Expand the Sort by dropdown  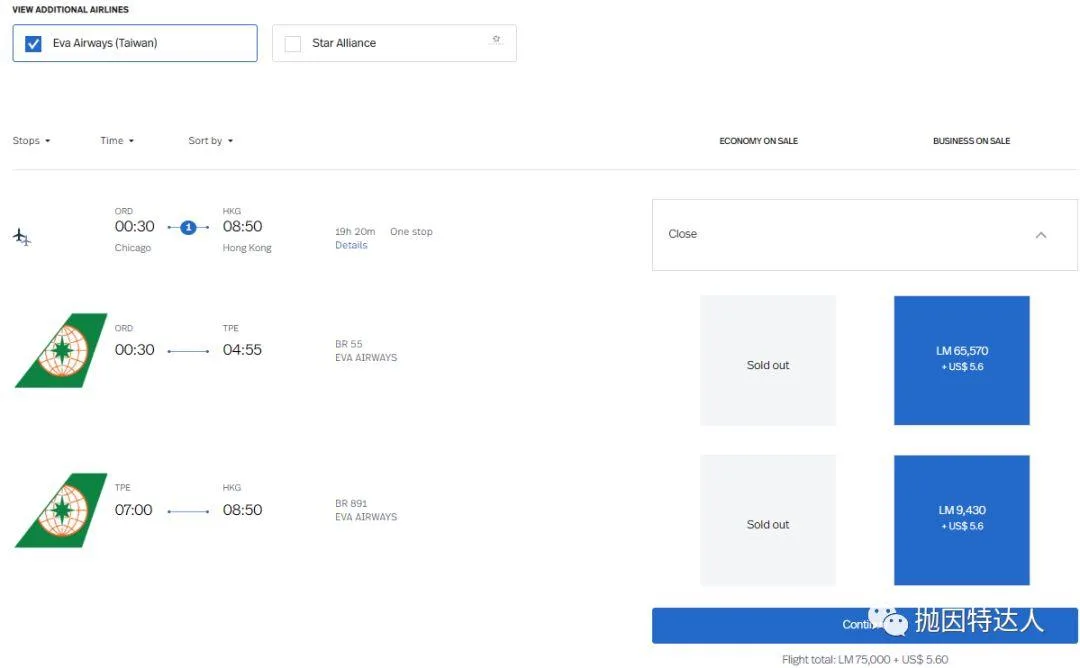pos(210,141)
